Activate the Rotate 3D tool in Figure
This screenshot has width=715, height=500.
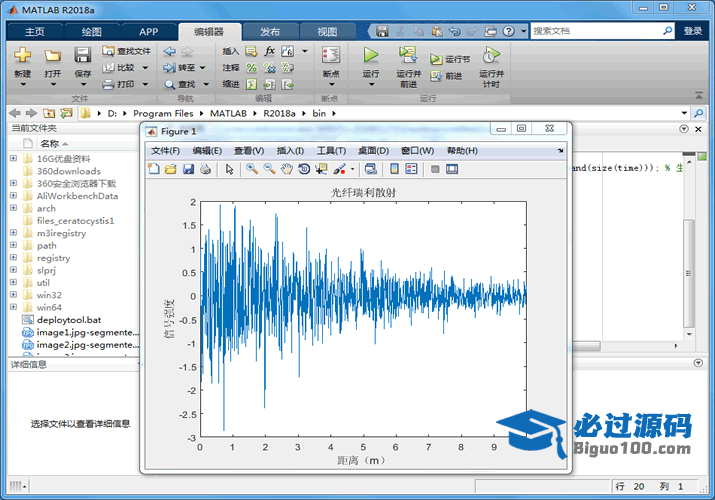[x=304, y=169]
